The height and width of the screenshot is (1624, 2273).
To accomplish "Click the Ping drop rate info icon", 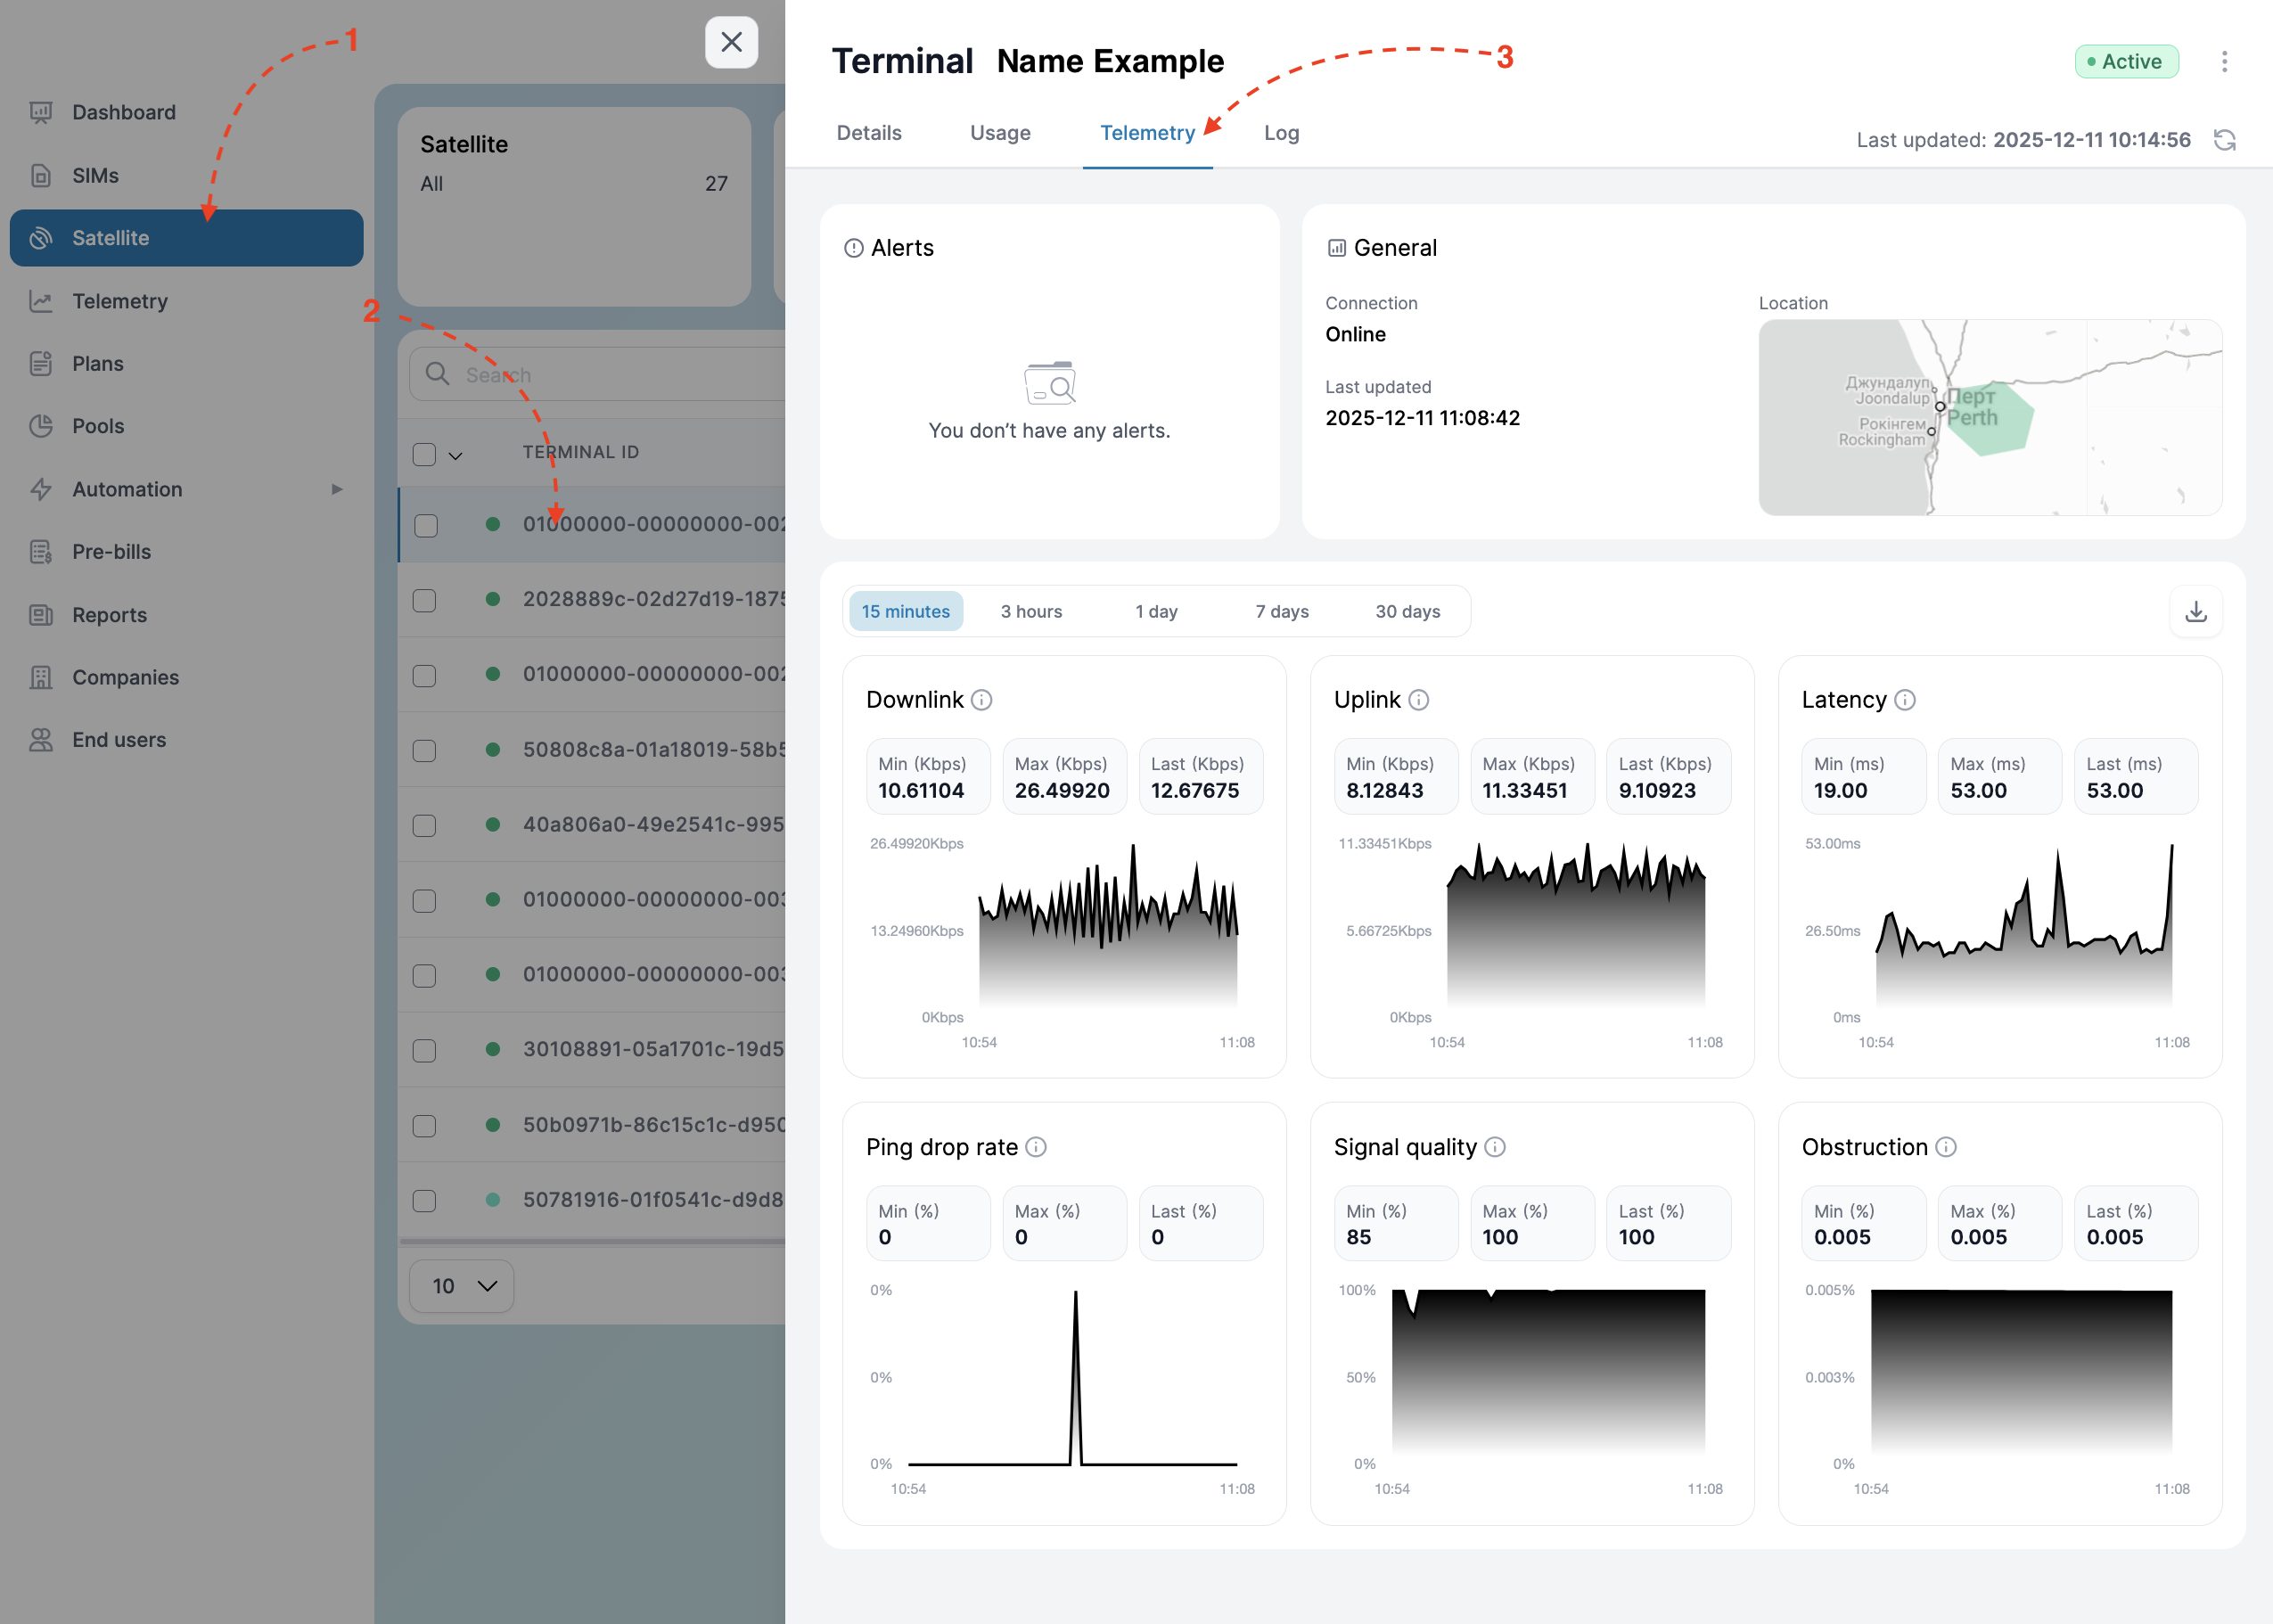I will point(1036,1147).
